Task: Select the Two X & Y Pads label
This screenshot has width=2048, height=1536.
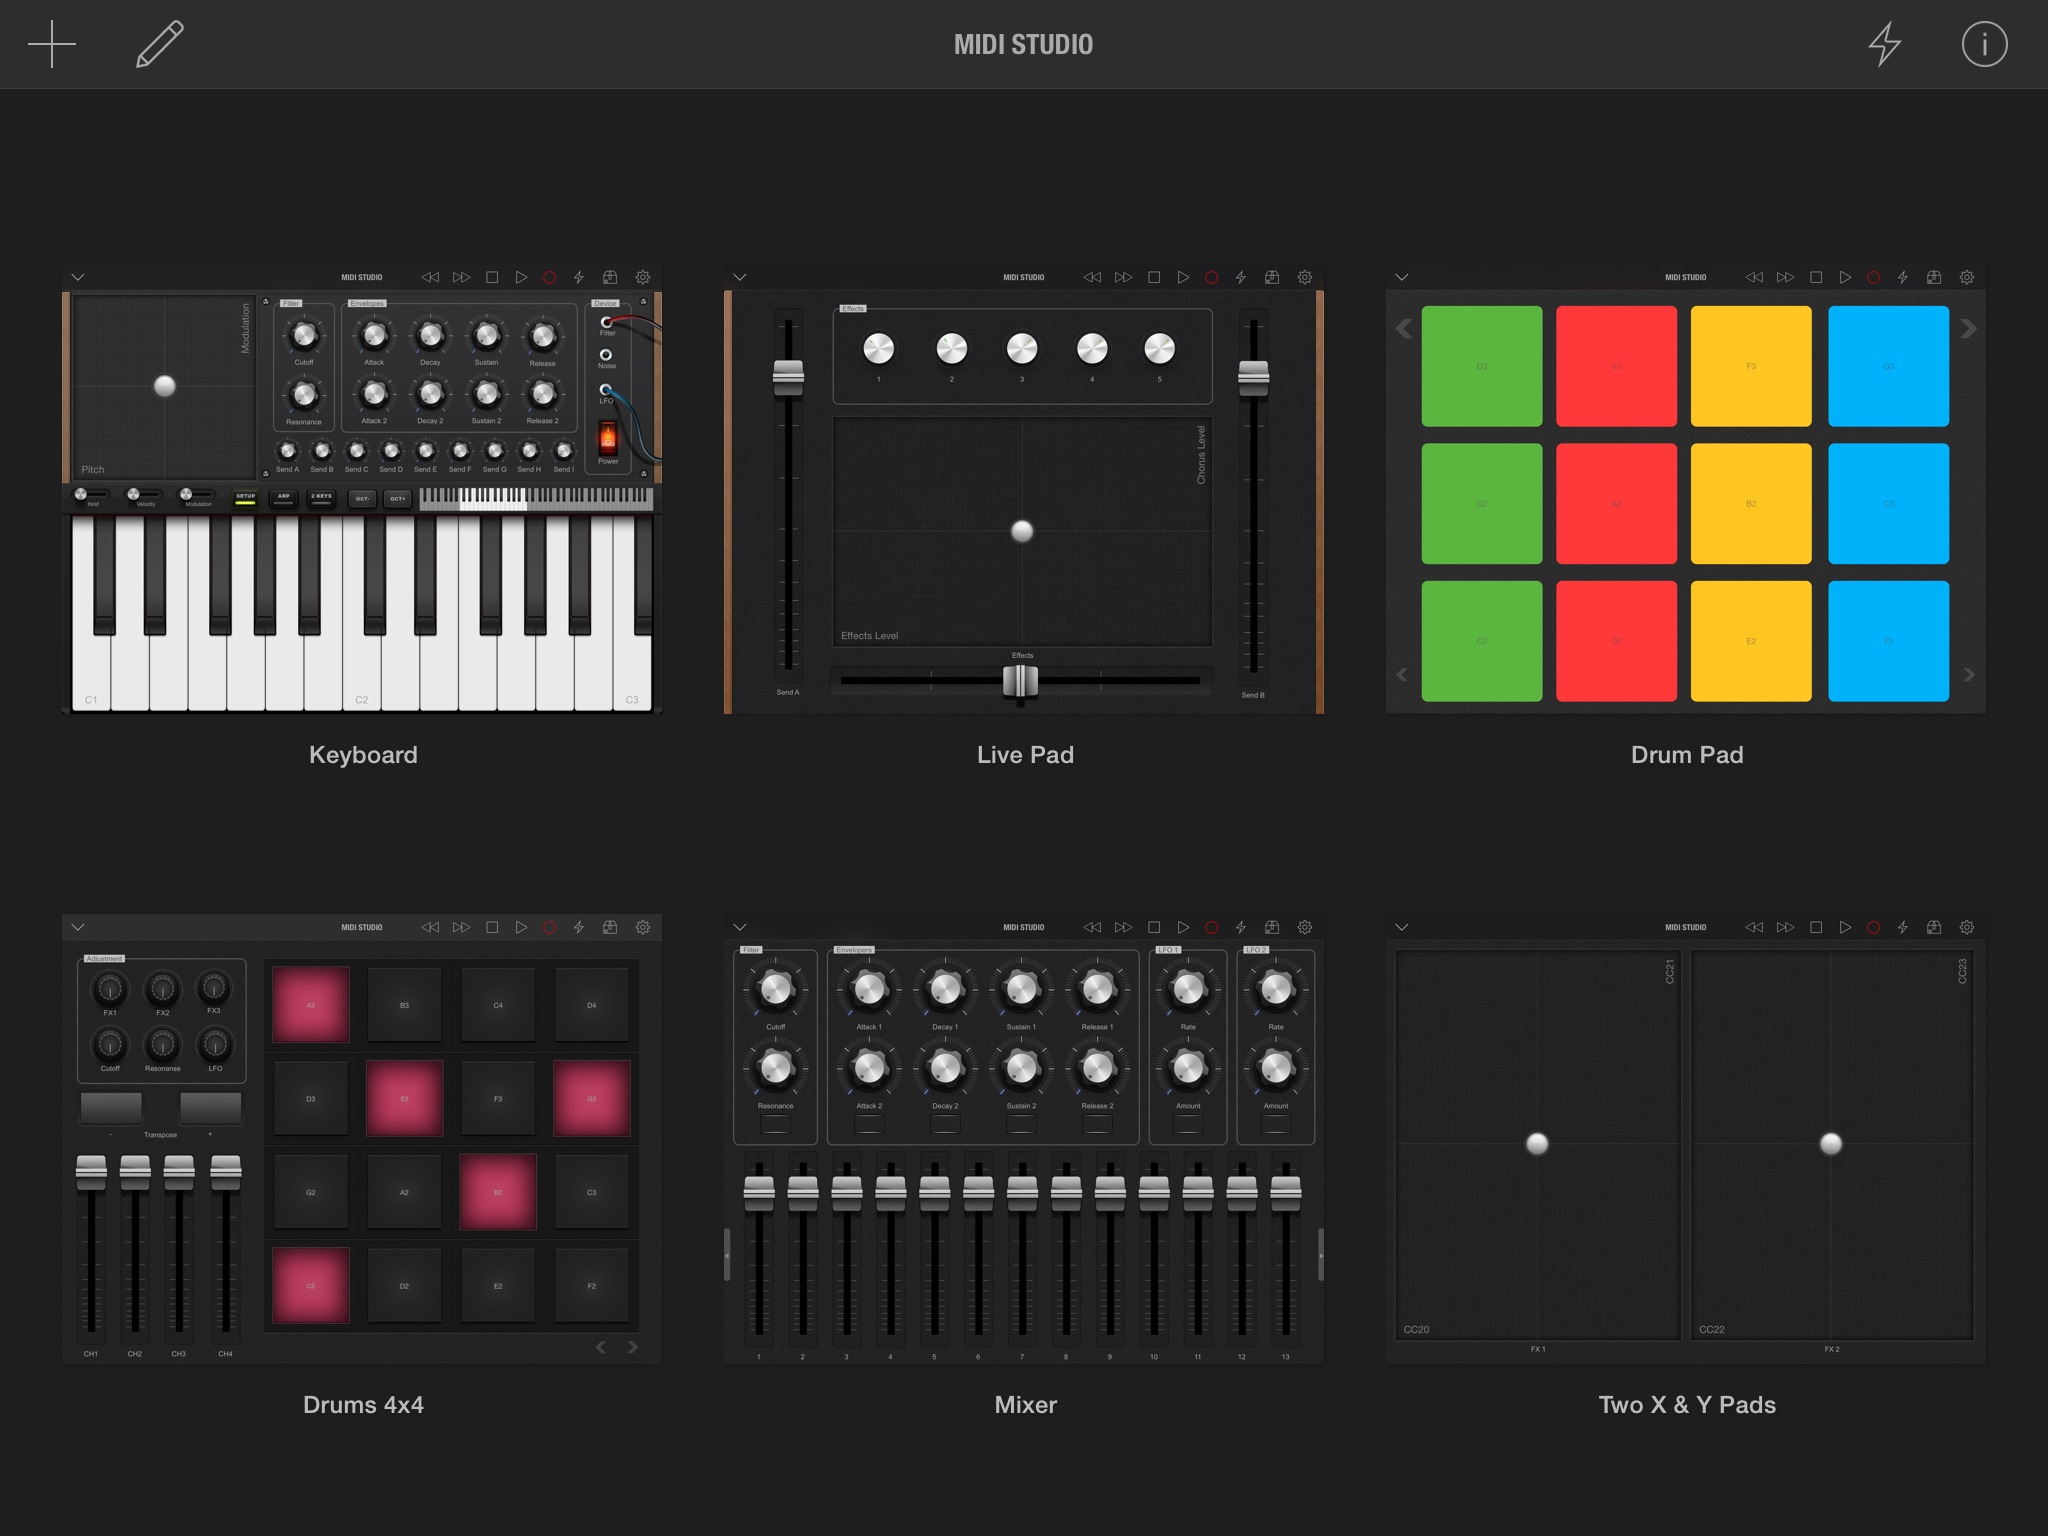Action: [1687, 1405]
